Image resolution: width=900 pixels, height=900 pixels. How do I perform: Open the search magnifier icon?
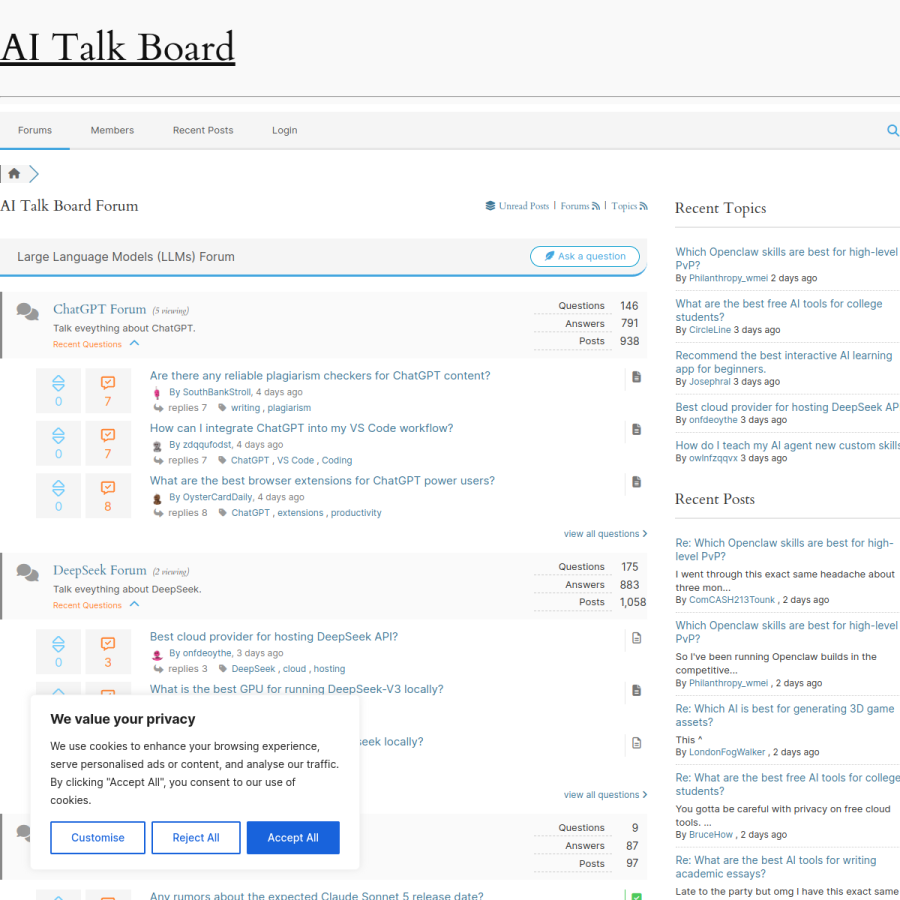892,130
